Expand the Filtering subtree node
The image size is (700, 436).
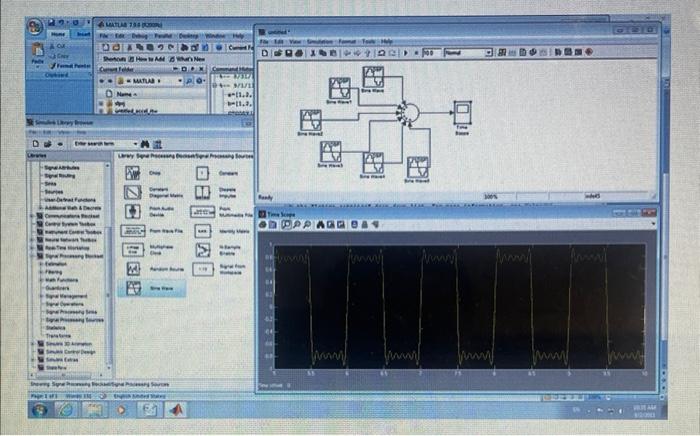point(41,272)
